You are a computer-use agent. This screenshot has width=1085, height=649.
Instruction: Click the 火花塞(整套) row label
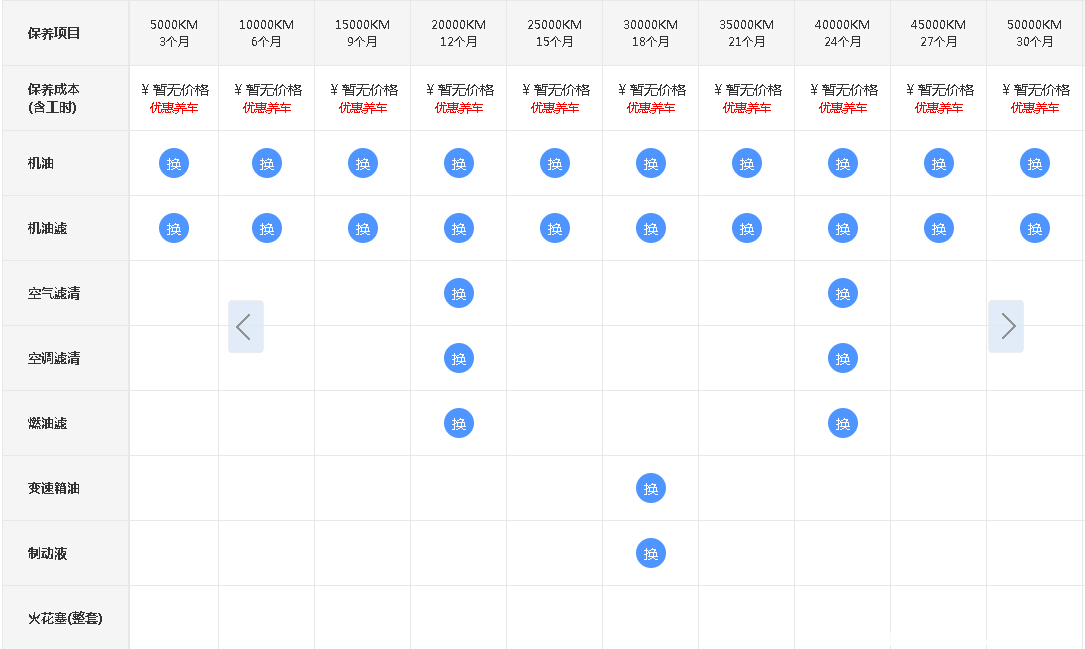[x=65, y=618]
